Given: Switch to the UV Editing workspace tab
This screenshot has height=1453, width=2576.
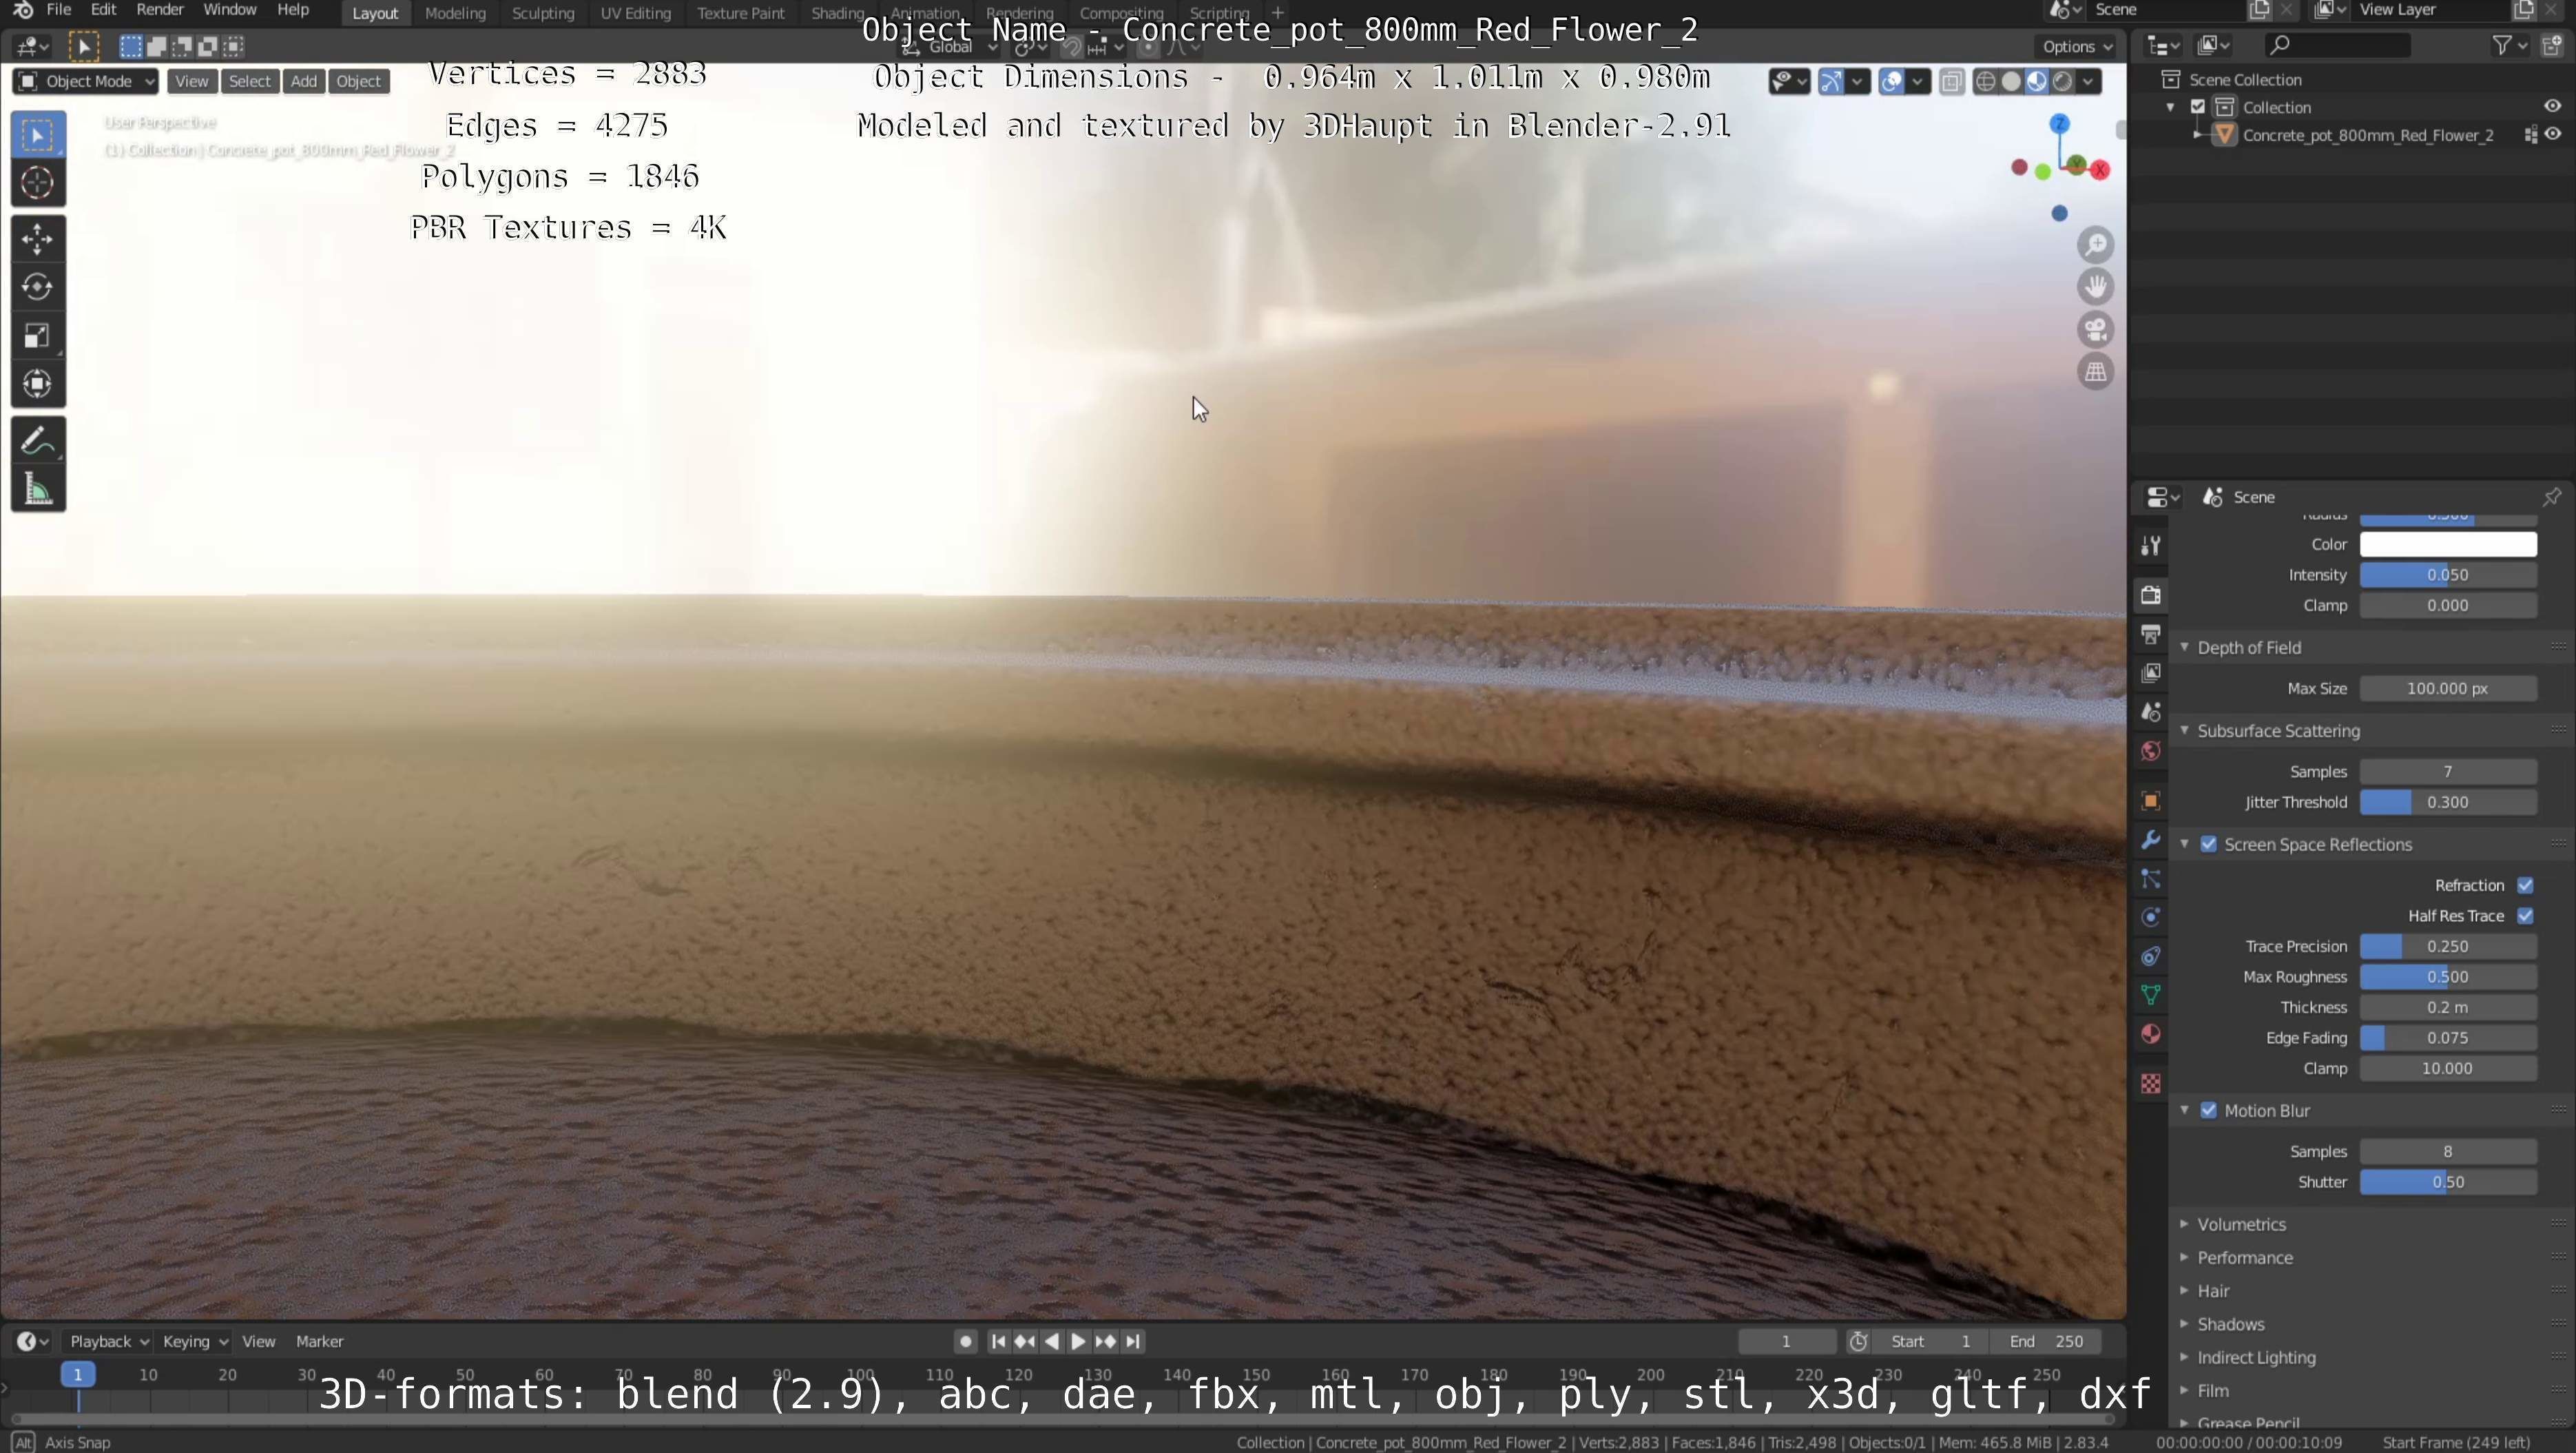Looking at the screenshot, I should pyautogui.click(x=635, y=13).
